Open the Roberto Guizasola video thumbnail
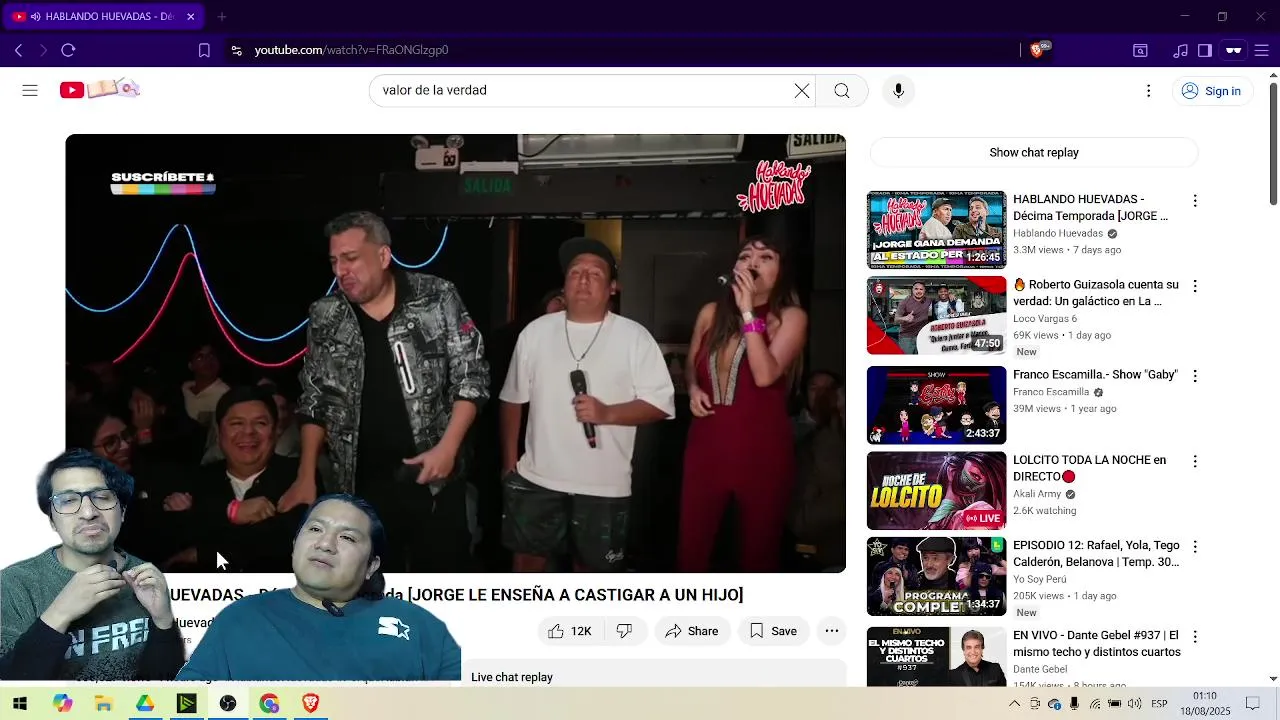The height and width of the screenshot is (720, 1280). [936, 316]
